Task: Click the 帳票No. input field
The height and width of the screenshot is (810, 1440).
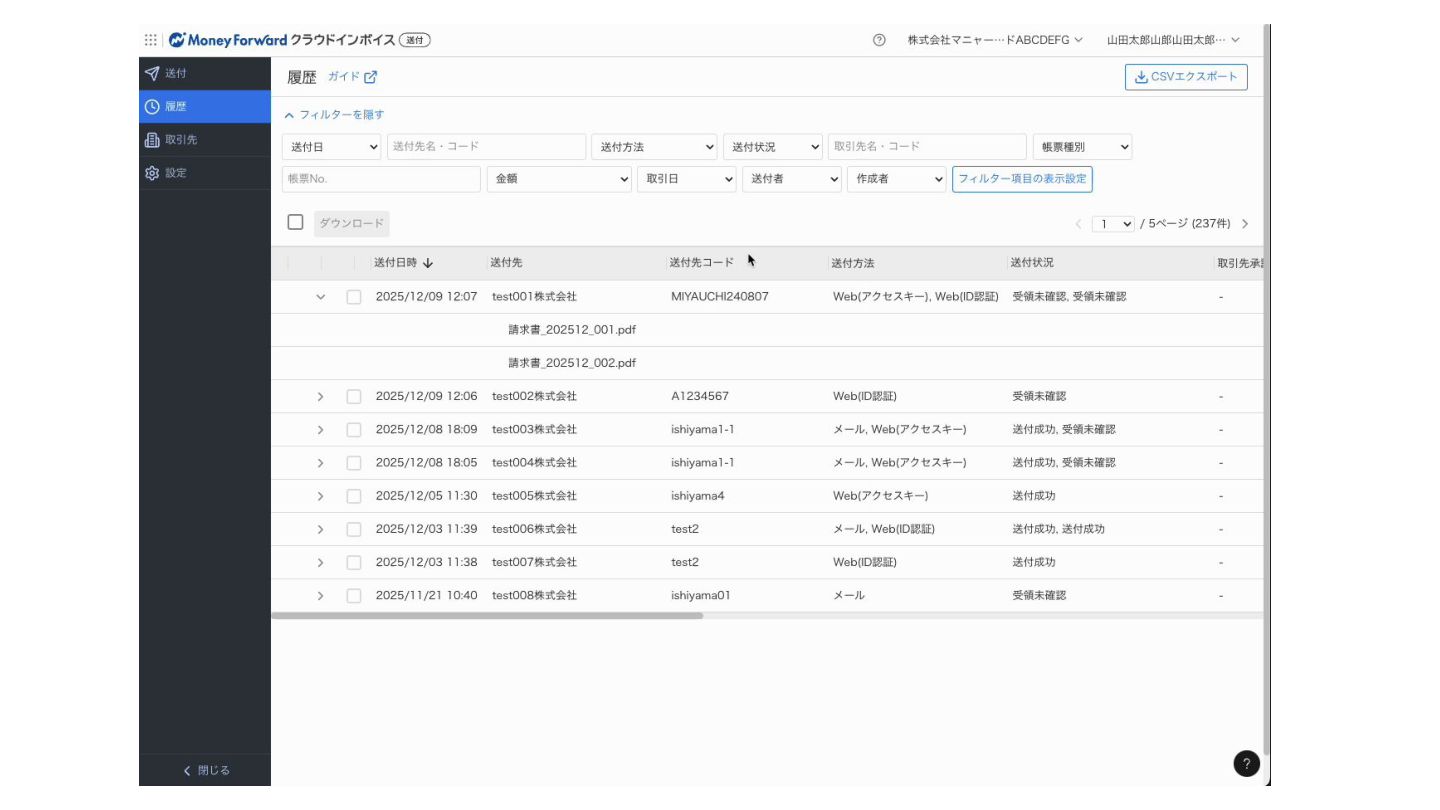Action: [x=381, y=179]
